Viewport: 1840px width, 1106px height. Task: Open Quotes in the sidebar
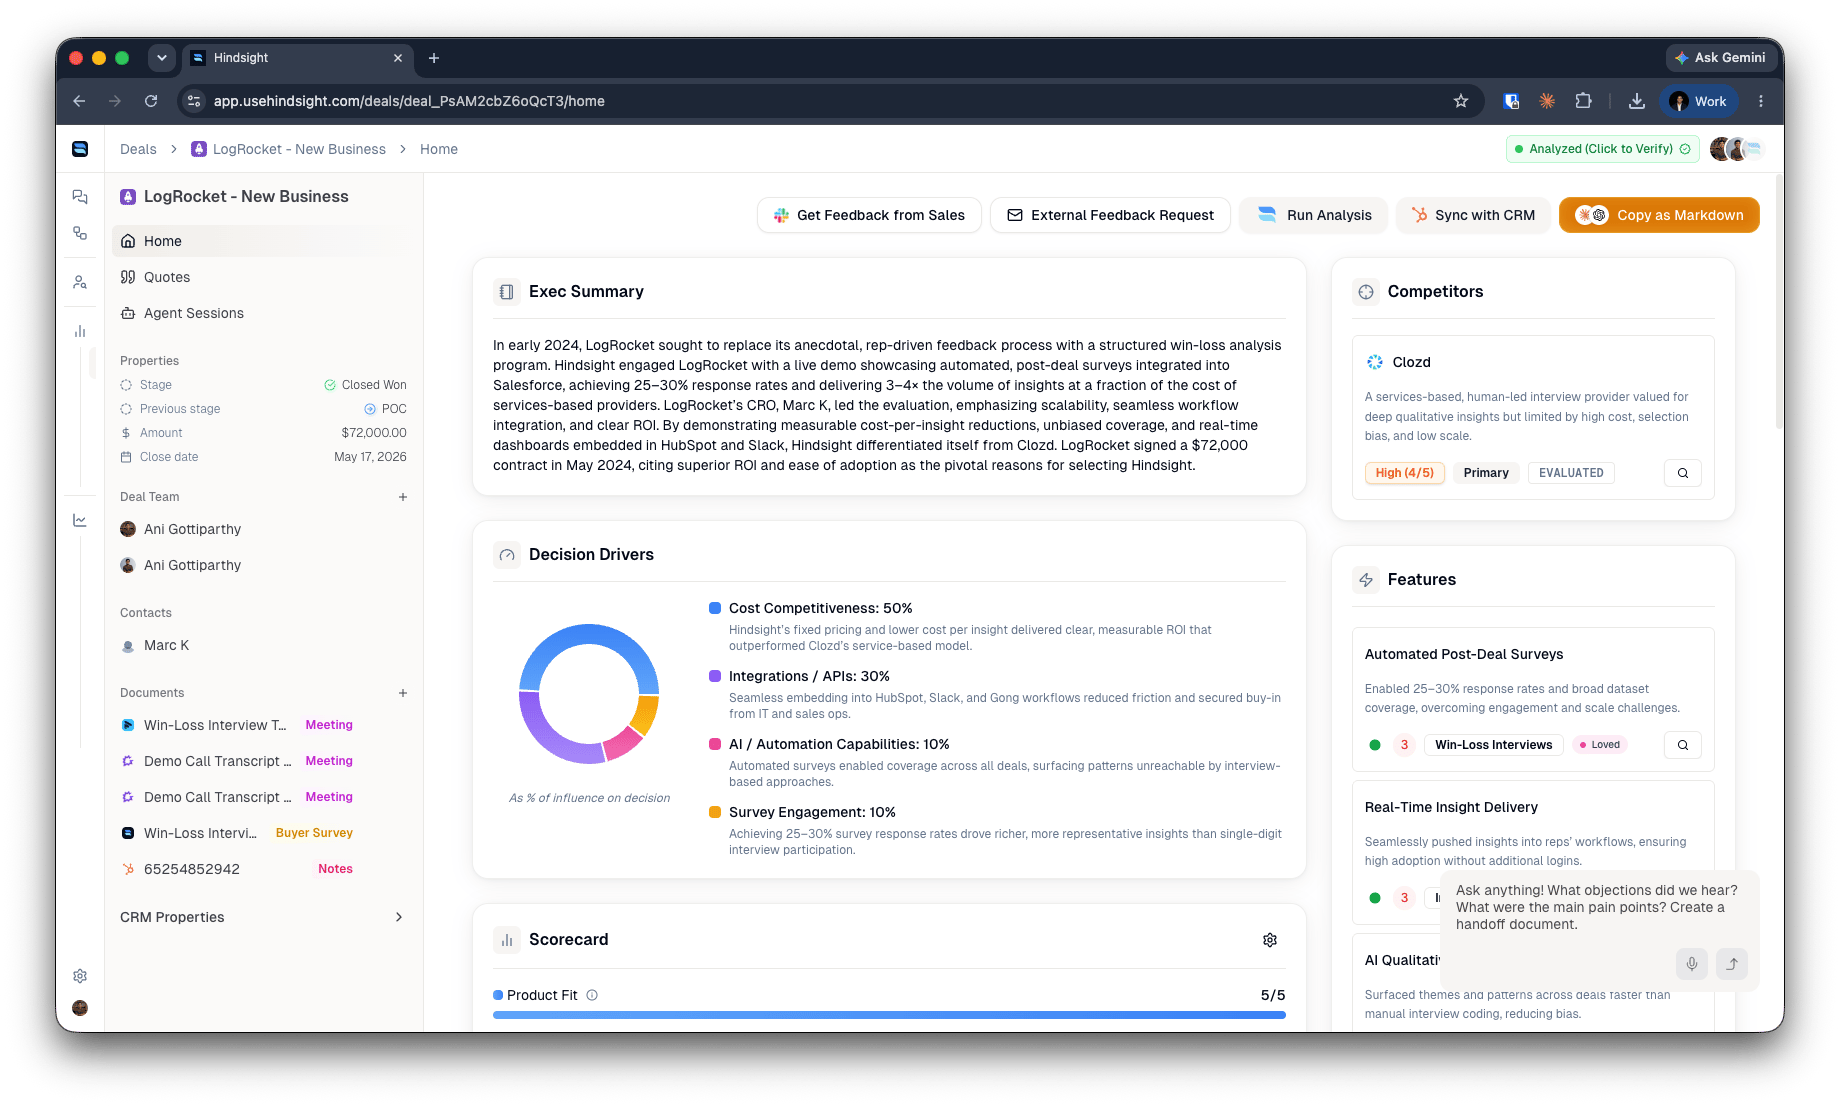(262, 277)
